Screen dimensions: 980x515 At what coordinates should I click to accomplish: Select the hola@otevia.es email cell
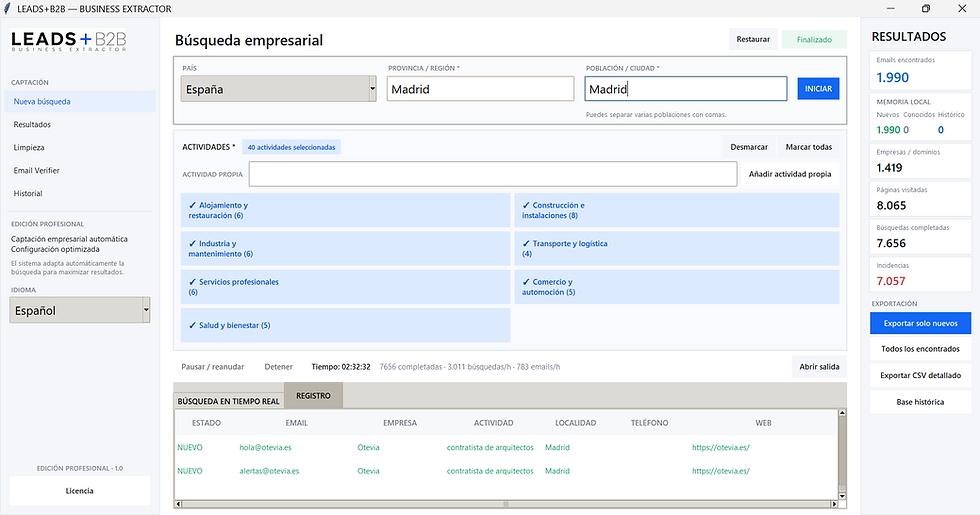pyautogui.click(x=266, y=448)
